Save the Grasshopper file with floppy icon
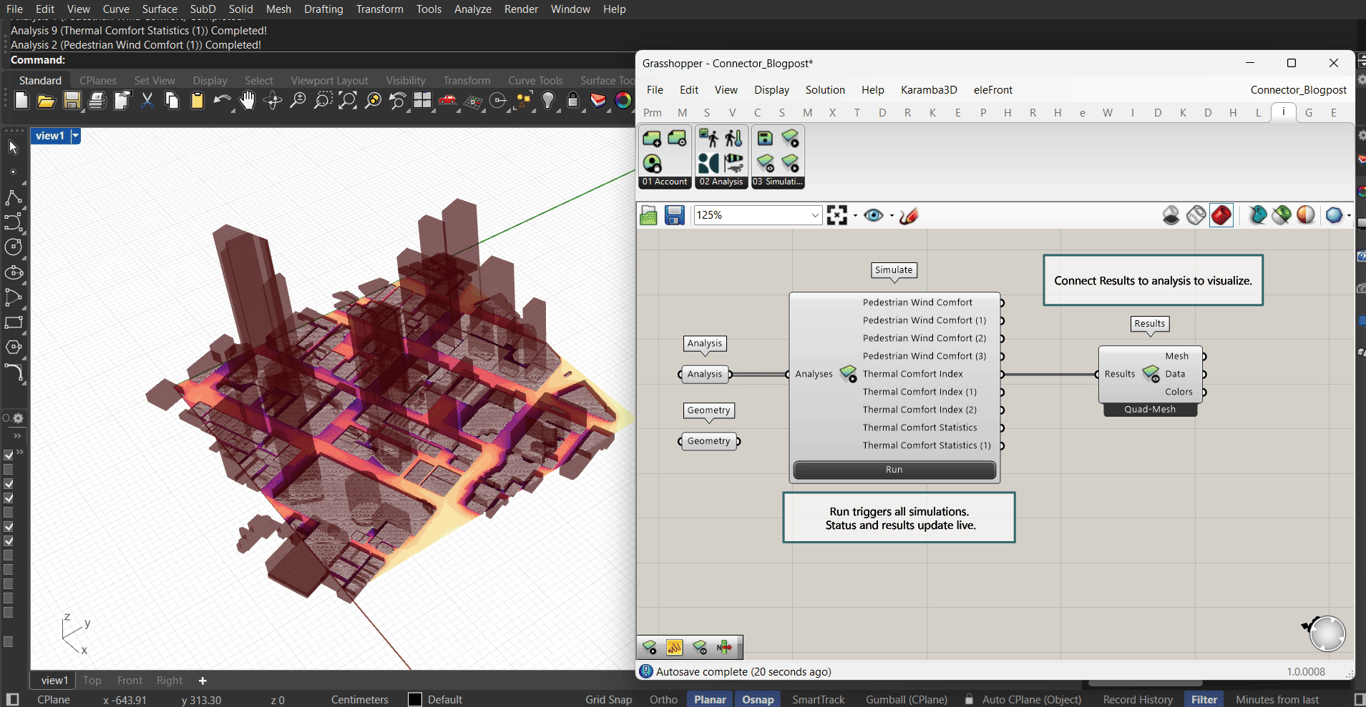 tap(675, 215)
